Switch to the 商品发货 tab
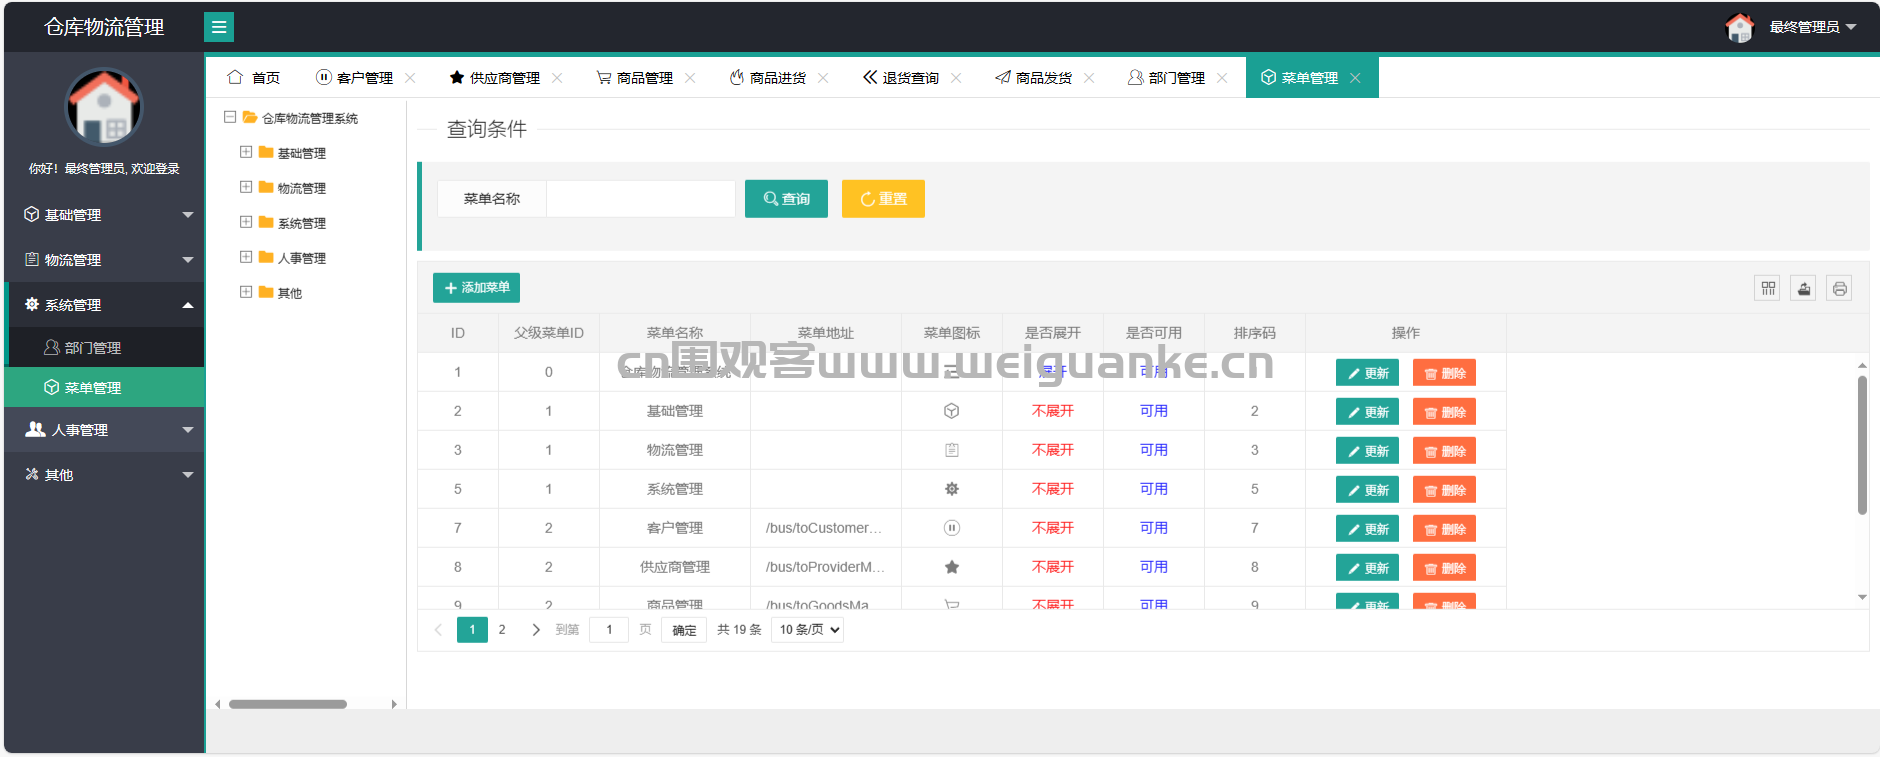Image resolution: width=1880 pixels, height=757 pixels. click(x=1034, y=78)
